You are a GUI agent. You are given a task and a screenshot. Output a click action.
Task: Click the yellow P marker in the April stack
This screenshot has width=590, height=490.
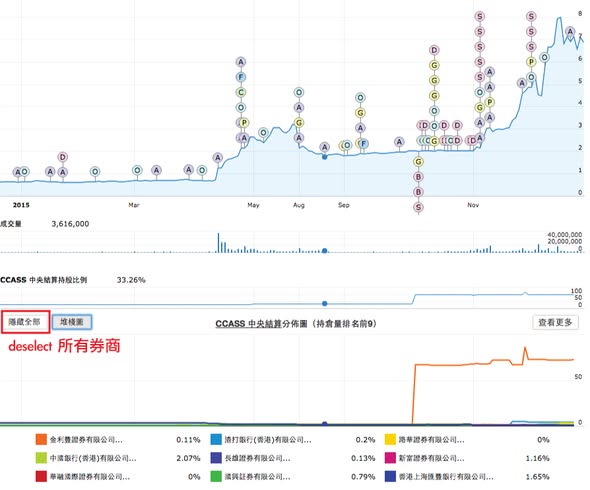[244, 123]
